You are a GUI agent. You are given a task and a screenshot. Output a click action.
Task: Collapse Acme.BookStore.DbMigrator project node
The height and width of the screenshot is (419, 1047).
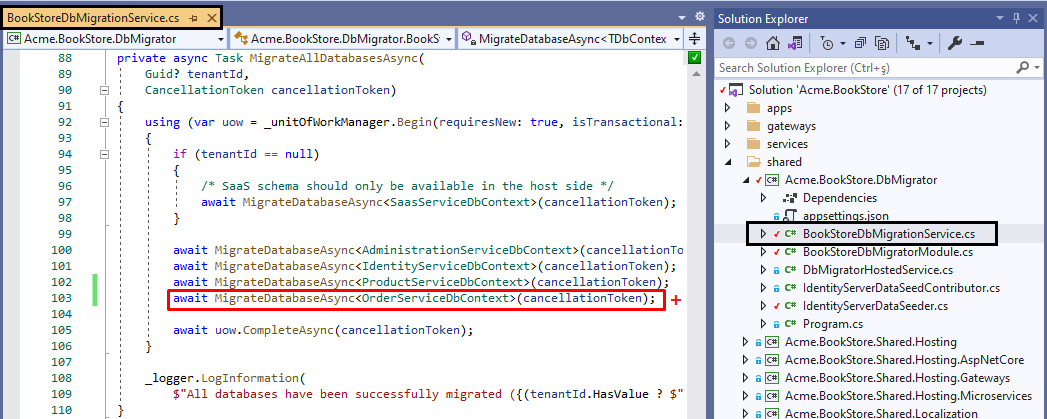point(746,180)
